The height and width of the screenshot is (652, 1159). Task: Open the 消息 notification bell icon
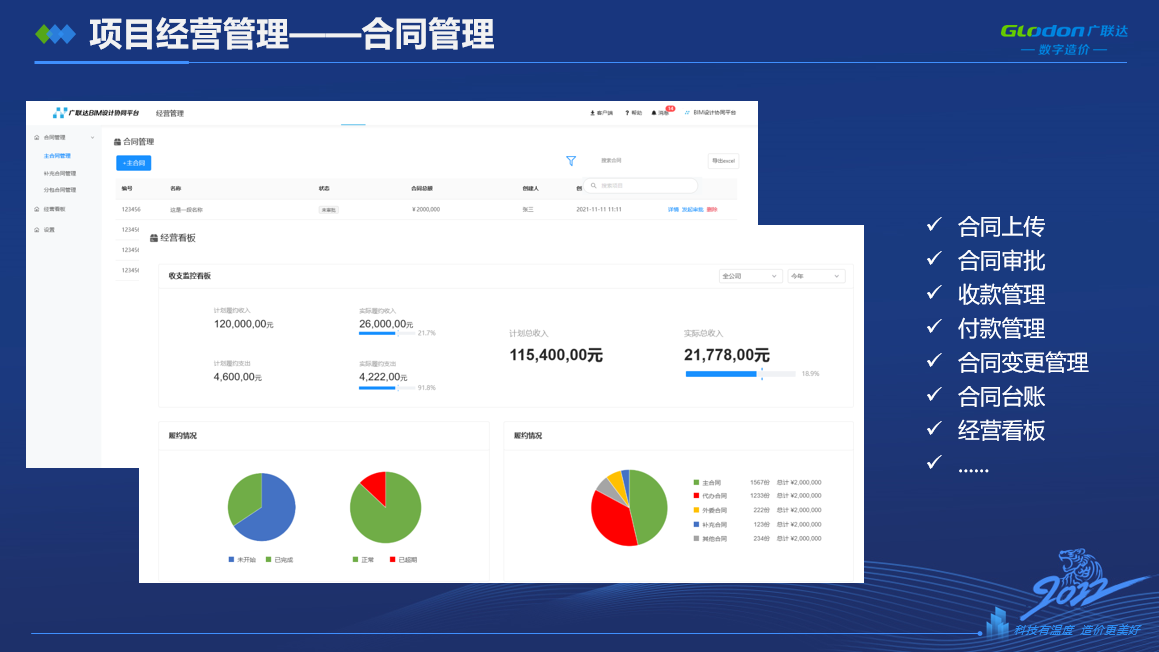[x=654, y=113]
